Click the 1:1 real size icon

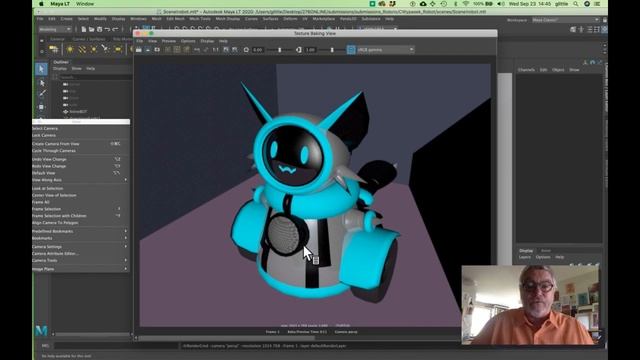click(x=216, y=50)
